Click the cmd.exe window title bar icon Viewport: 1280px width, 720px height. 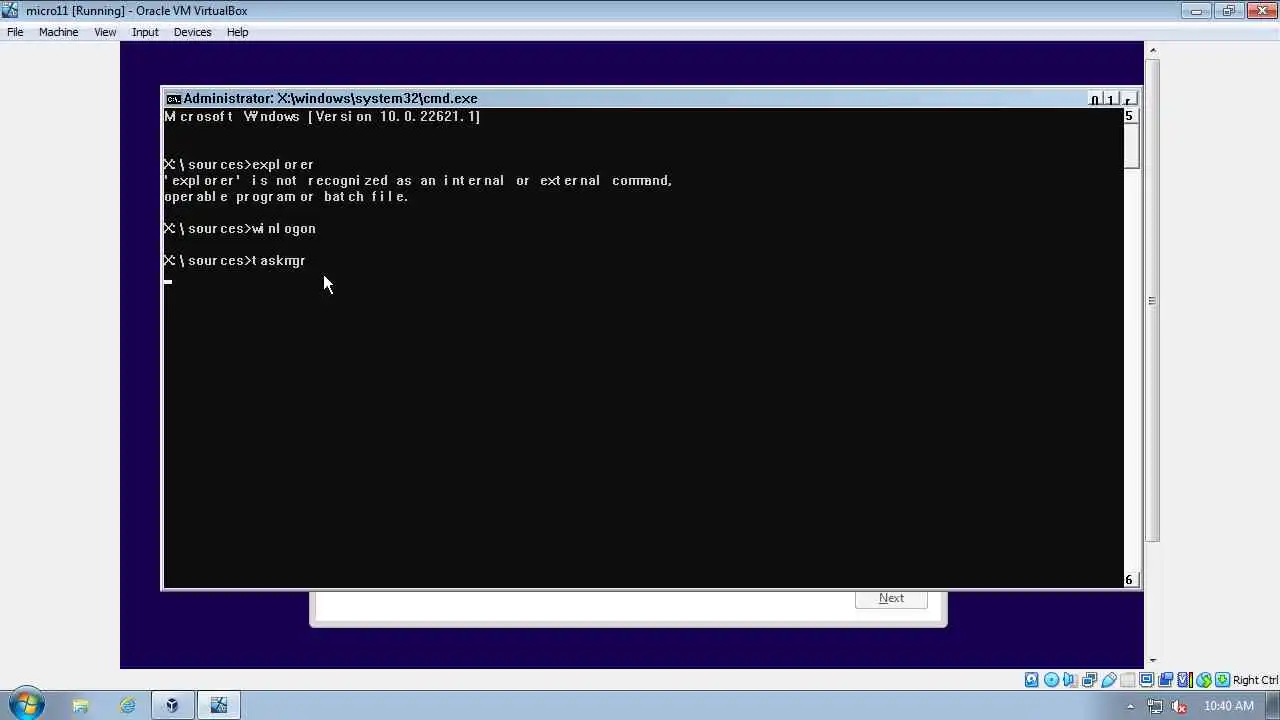[x=173, y=98]
